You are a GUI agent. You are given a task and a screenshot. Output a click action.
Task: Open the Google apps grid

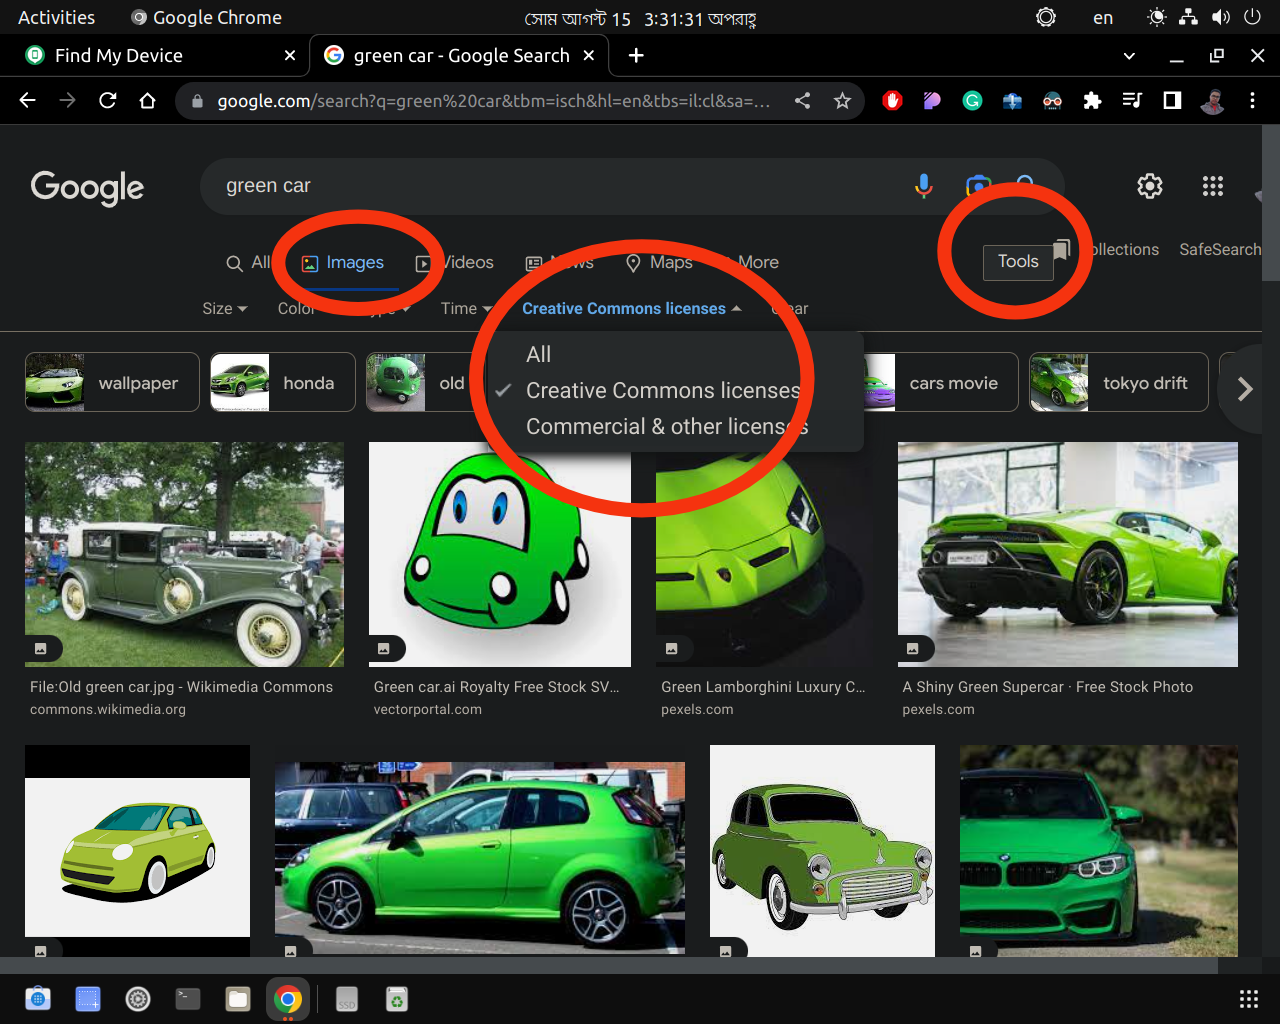(1212, 186)
